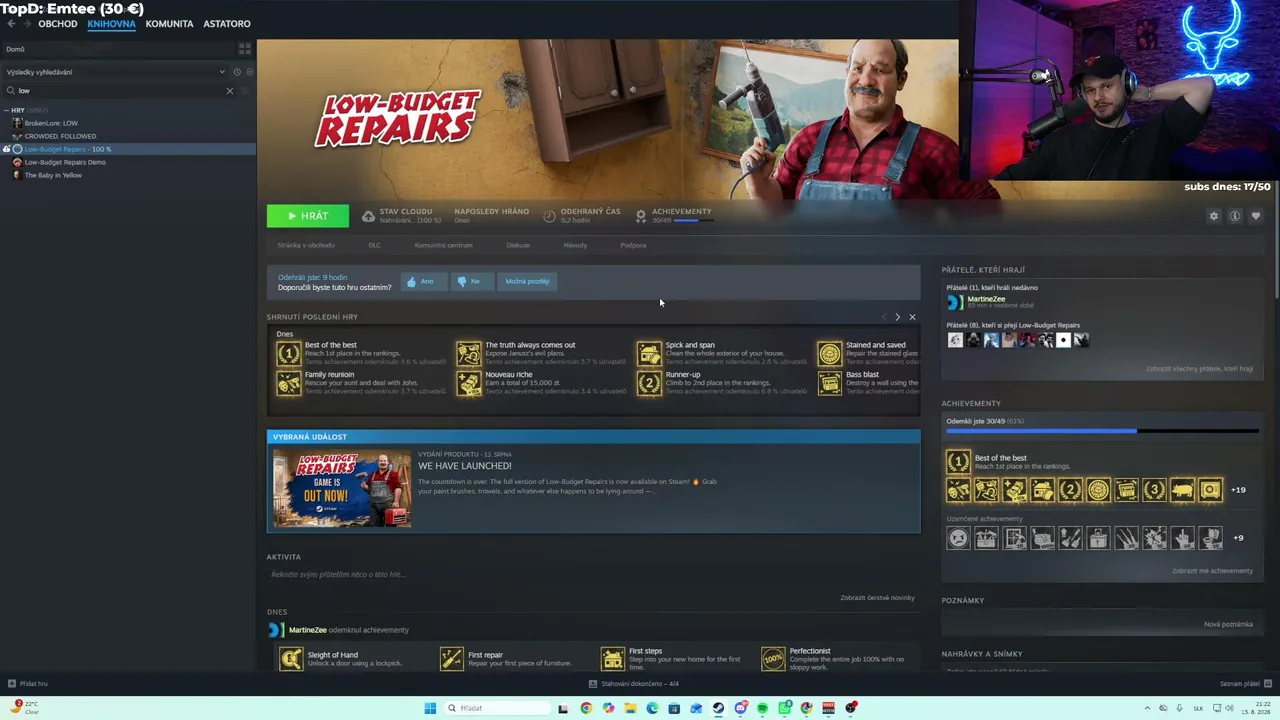Open Seznam přátel friends list
The height and width of the screenshot is (720, 1280).
1246,684
